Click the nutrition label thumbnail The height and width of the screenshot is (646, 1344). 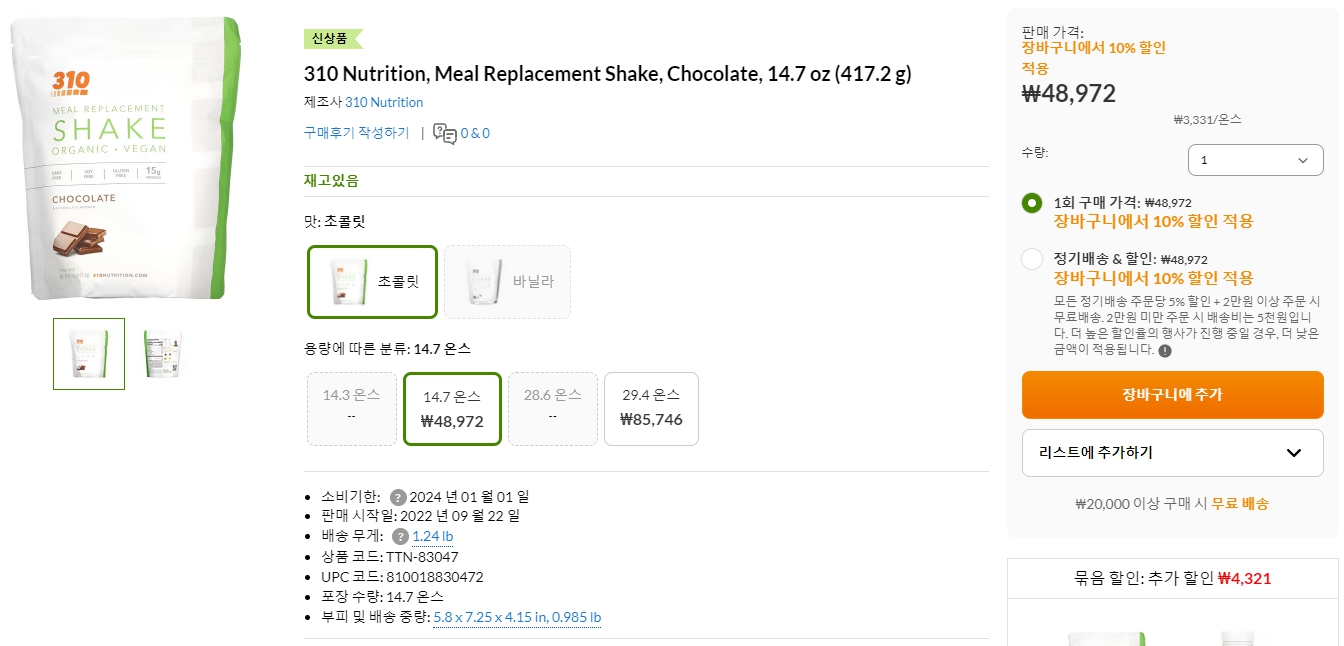coord(161,353)
